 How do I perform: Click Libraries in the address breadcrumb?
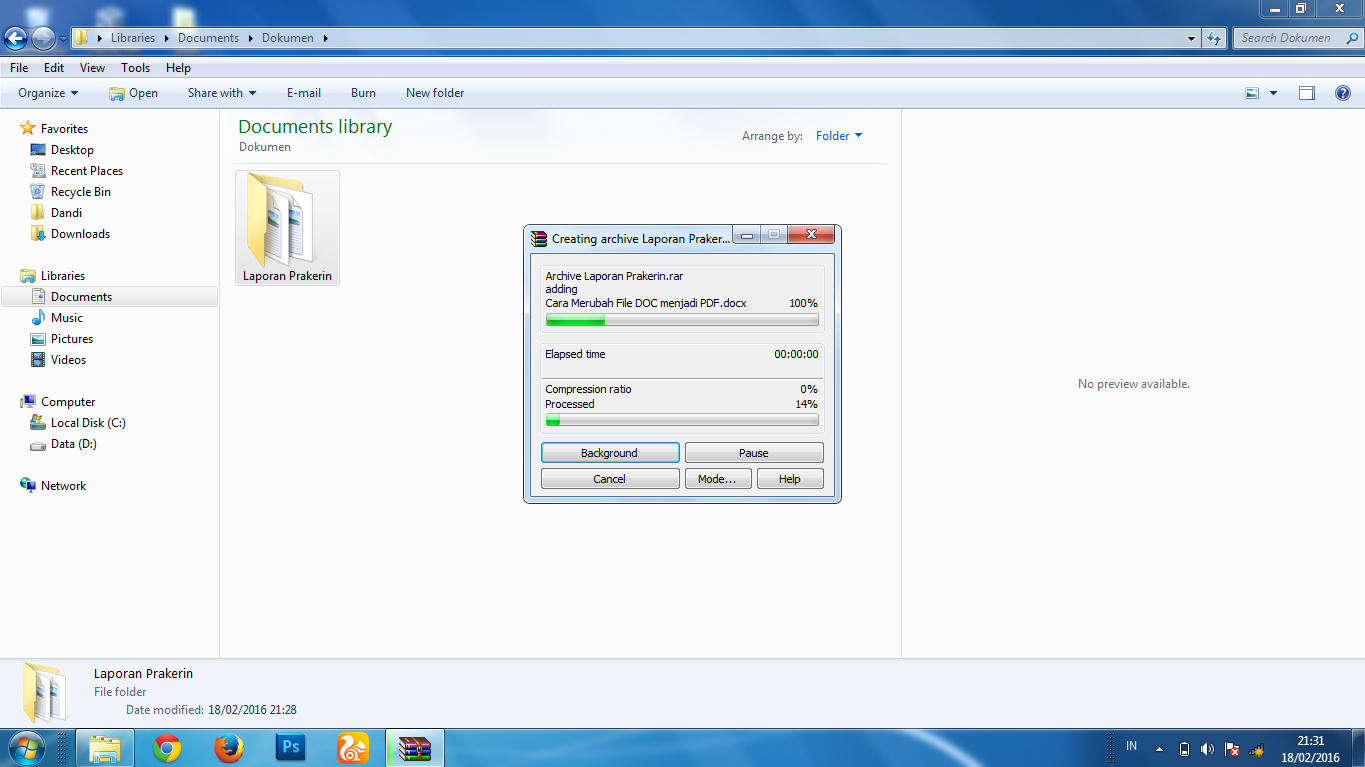coord(133,38)
